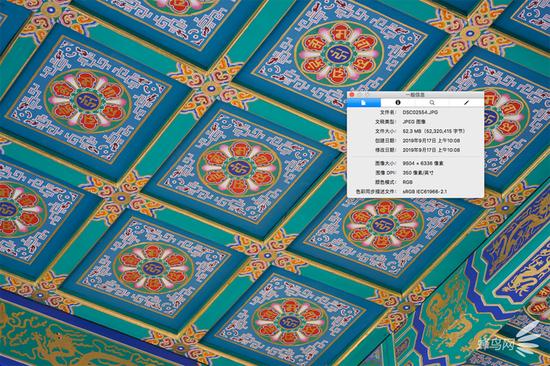Click the inspector's minimize window button

[x=360, y=95]
